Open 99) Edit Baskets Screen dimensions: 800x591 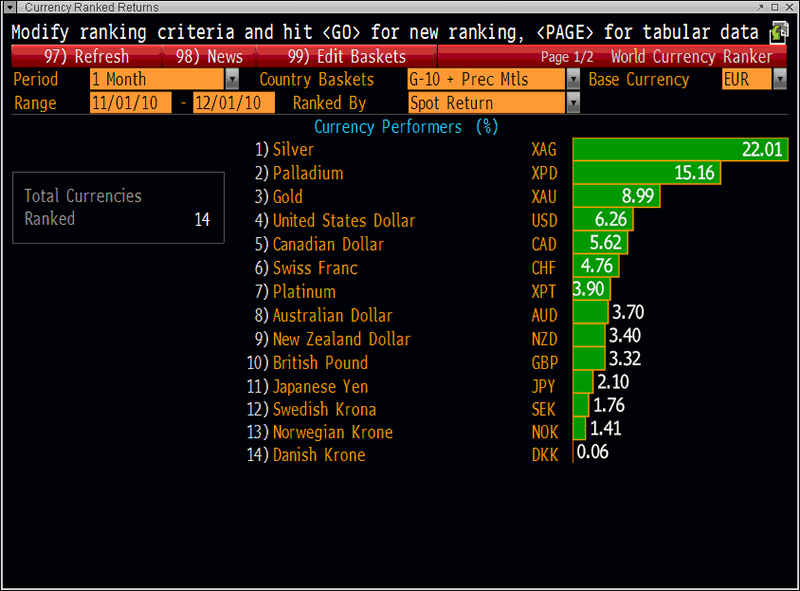[x=346, y=56]
